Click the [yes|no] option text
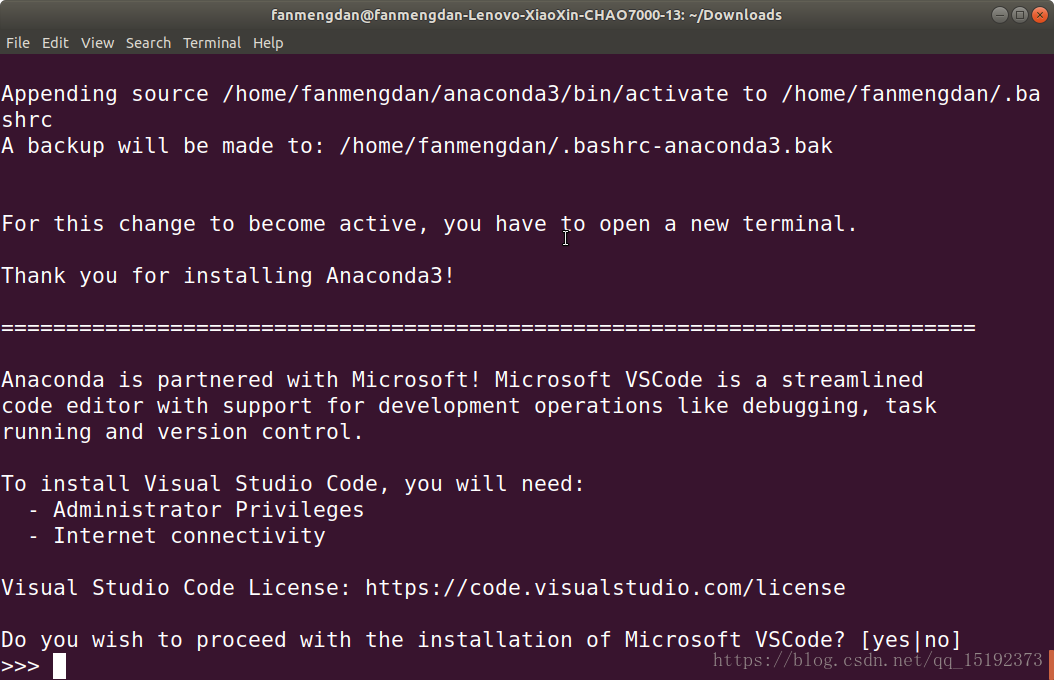 [910, 640]
